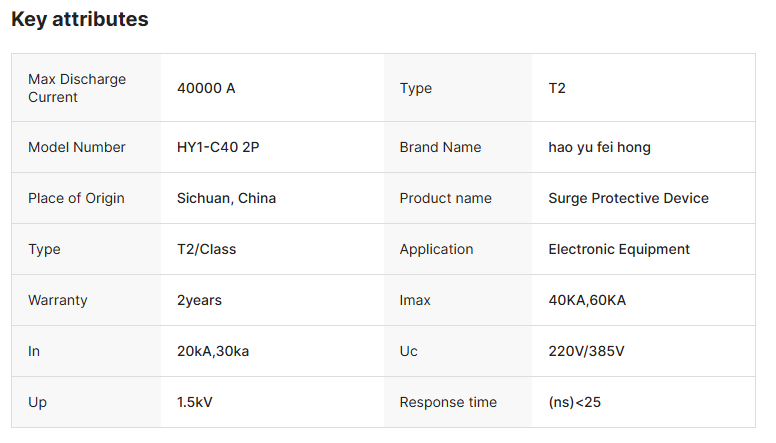Select the "(ns)<25" response time value
The width and height of the screenshot is (776, 443).
pyautogui.click(x=574, y=402)
